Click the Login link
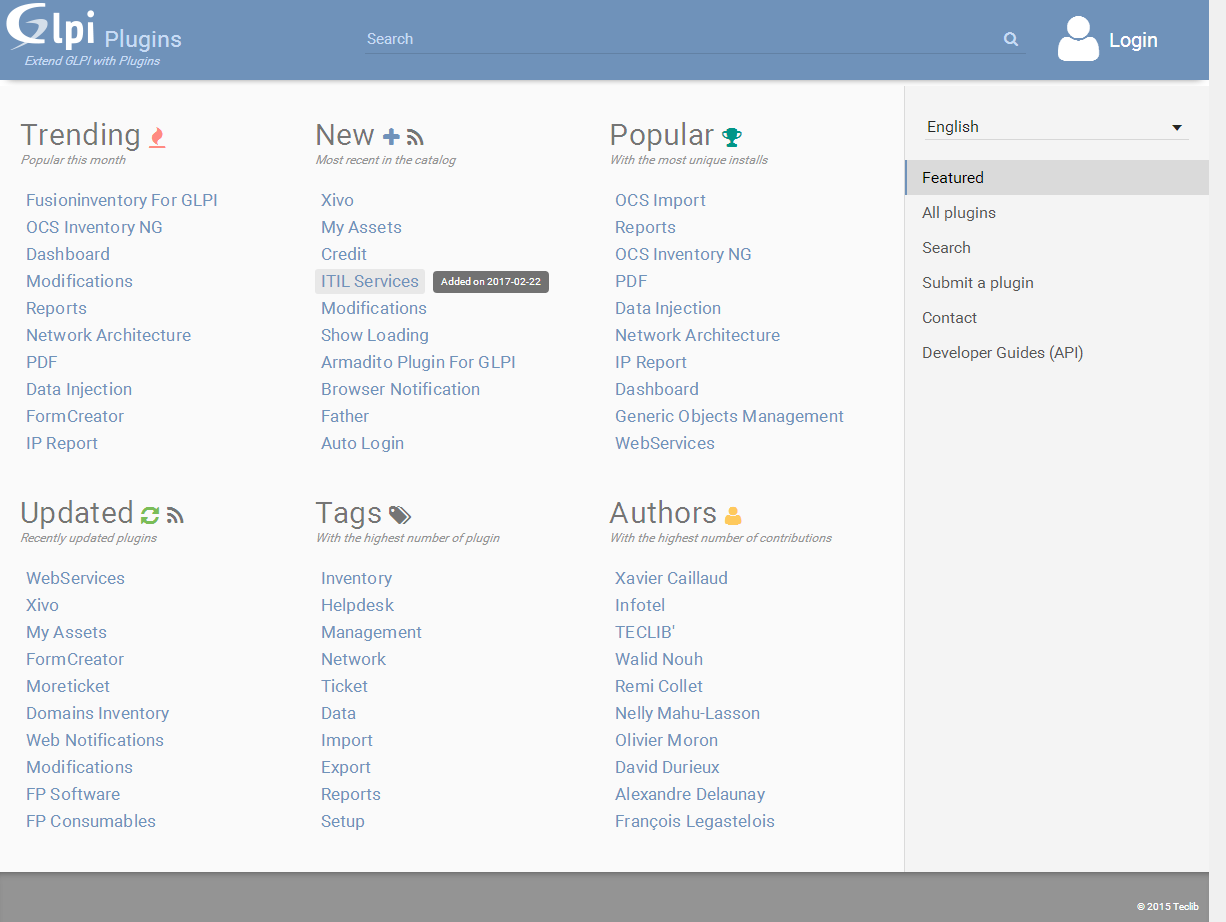Screen dimensions: 1226x922 point(1133,40)
